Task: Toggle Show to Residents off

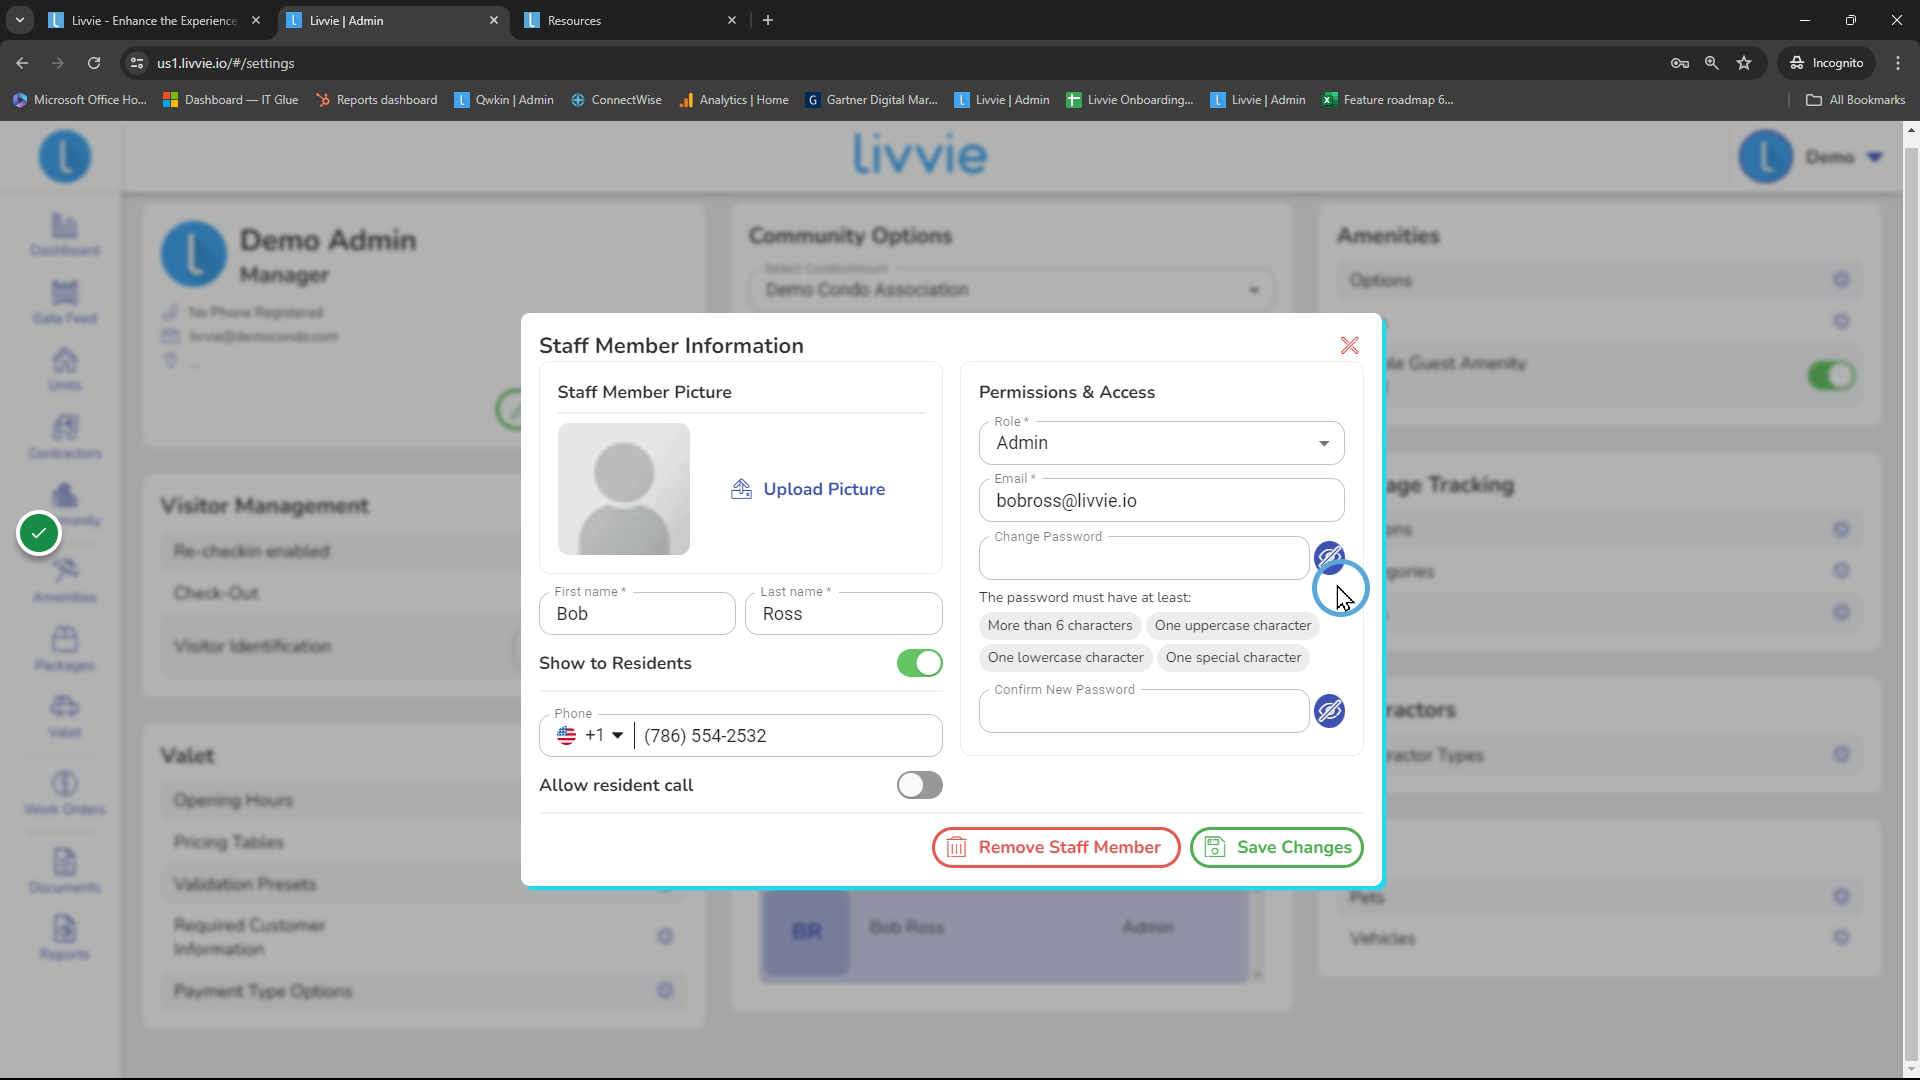Action: pos(919,663)
